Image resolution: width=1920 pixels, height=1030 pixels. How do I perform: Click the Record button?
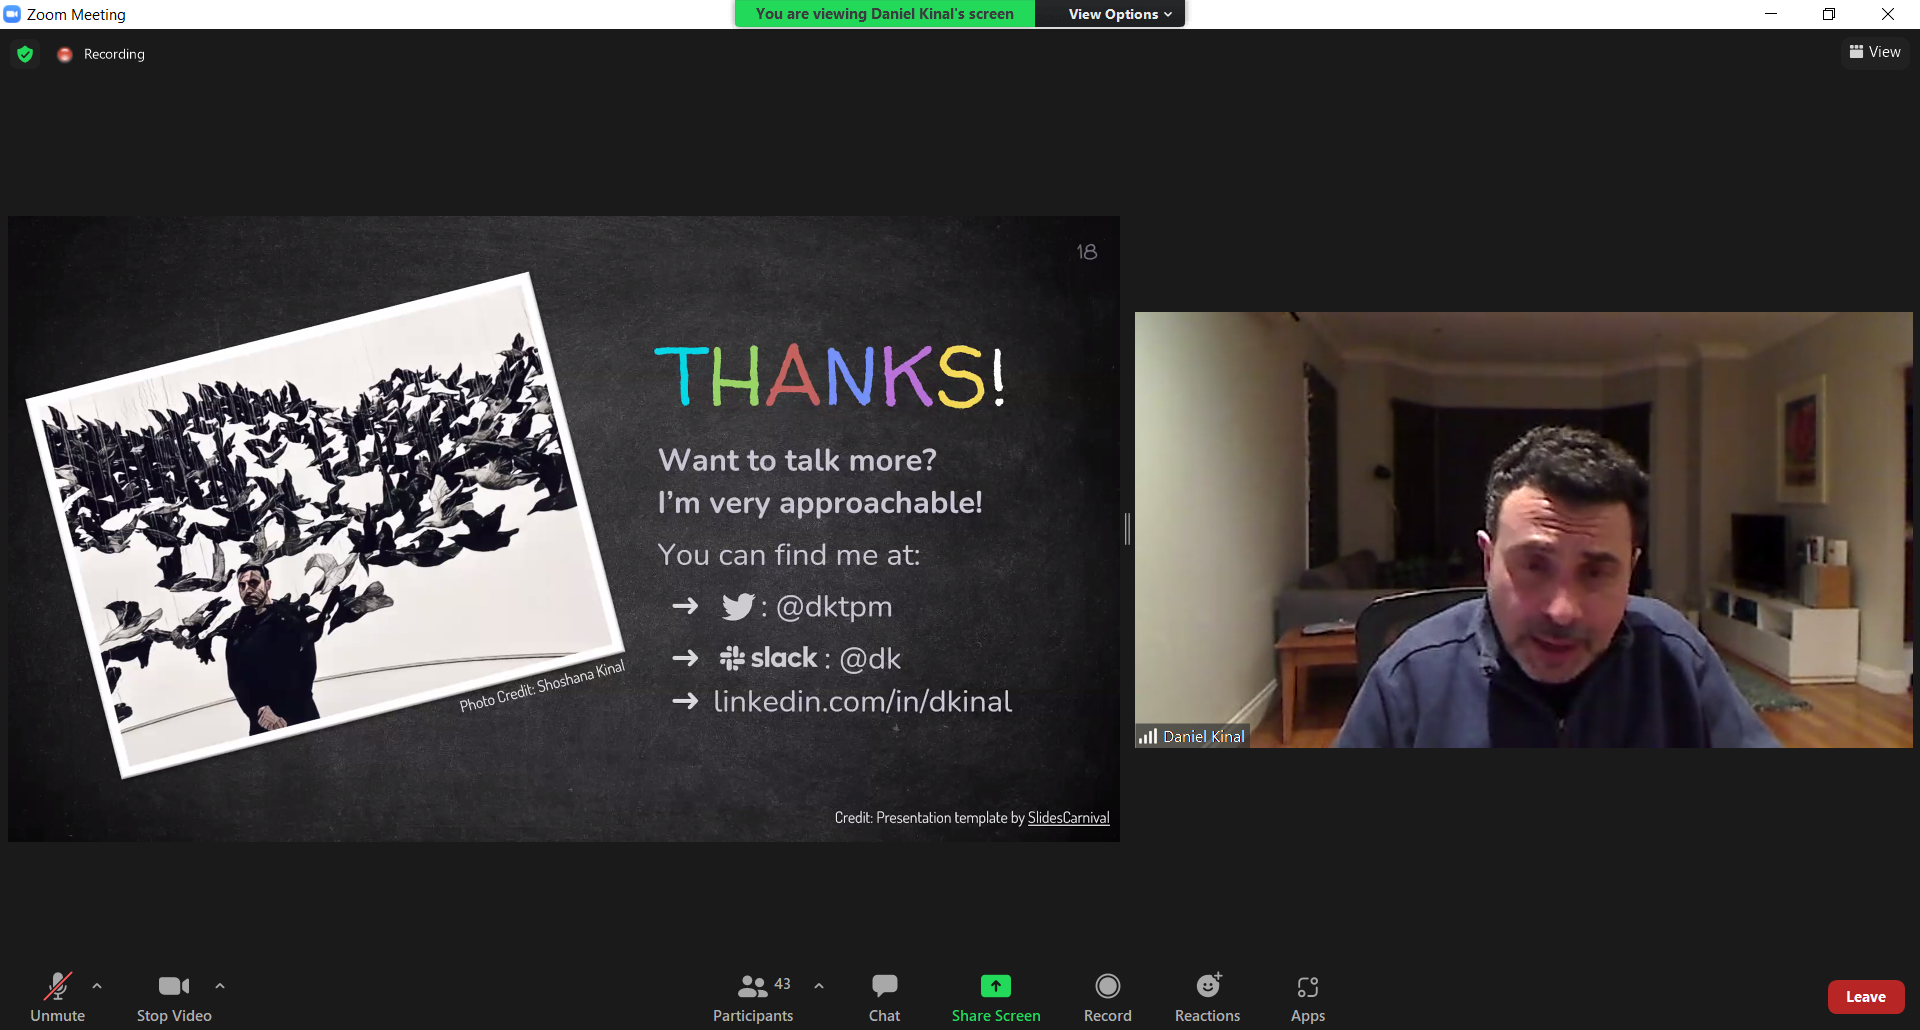click(x=1108, y=997)
